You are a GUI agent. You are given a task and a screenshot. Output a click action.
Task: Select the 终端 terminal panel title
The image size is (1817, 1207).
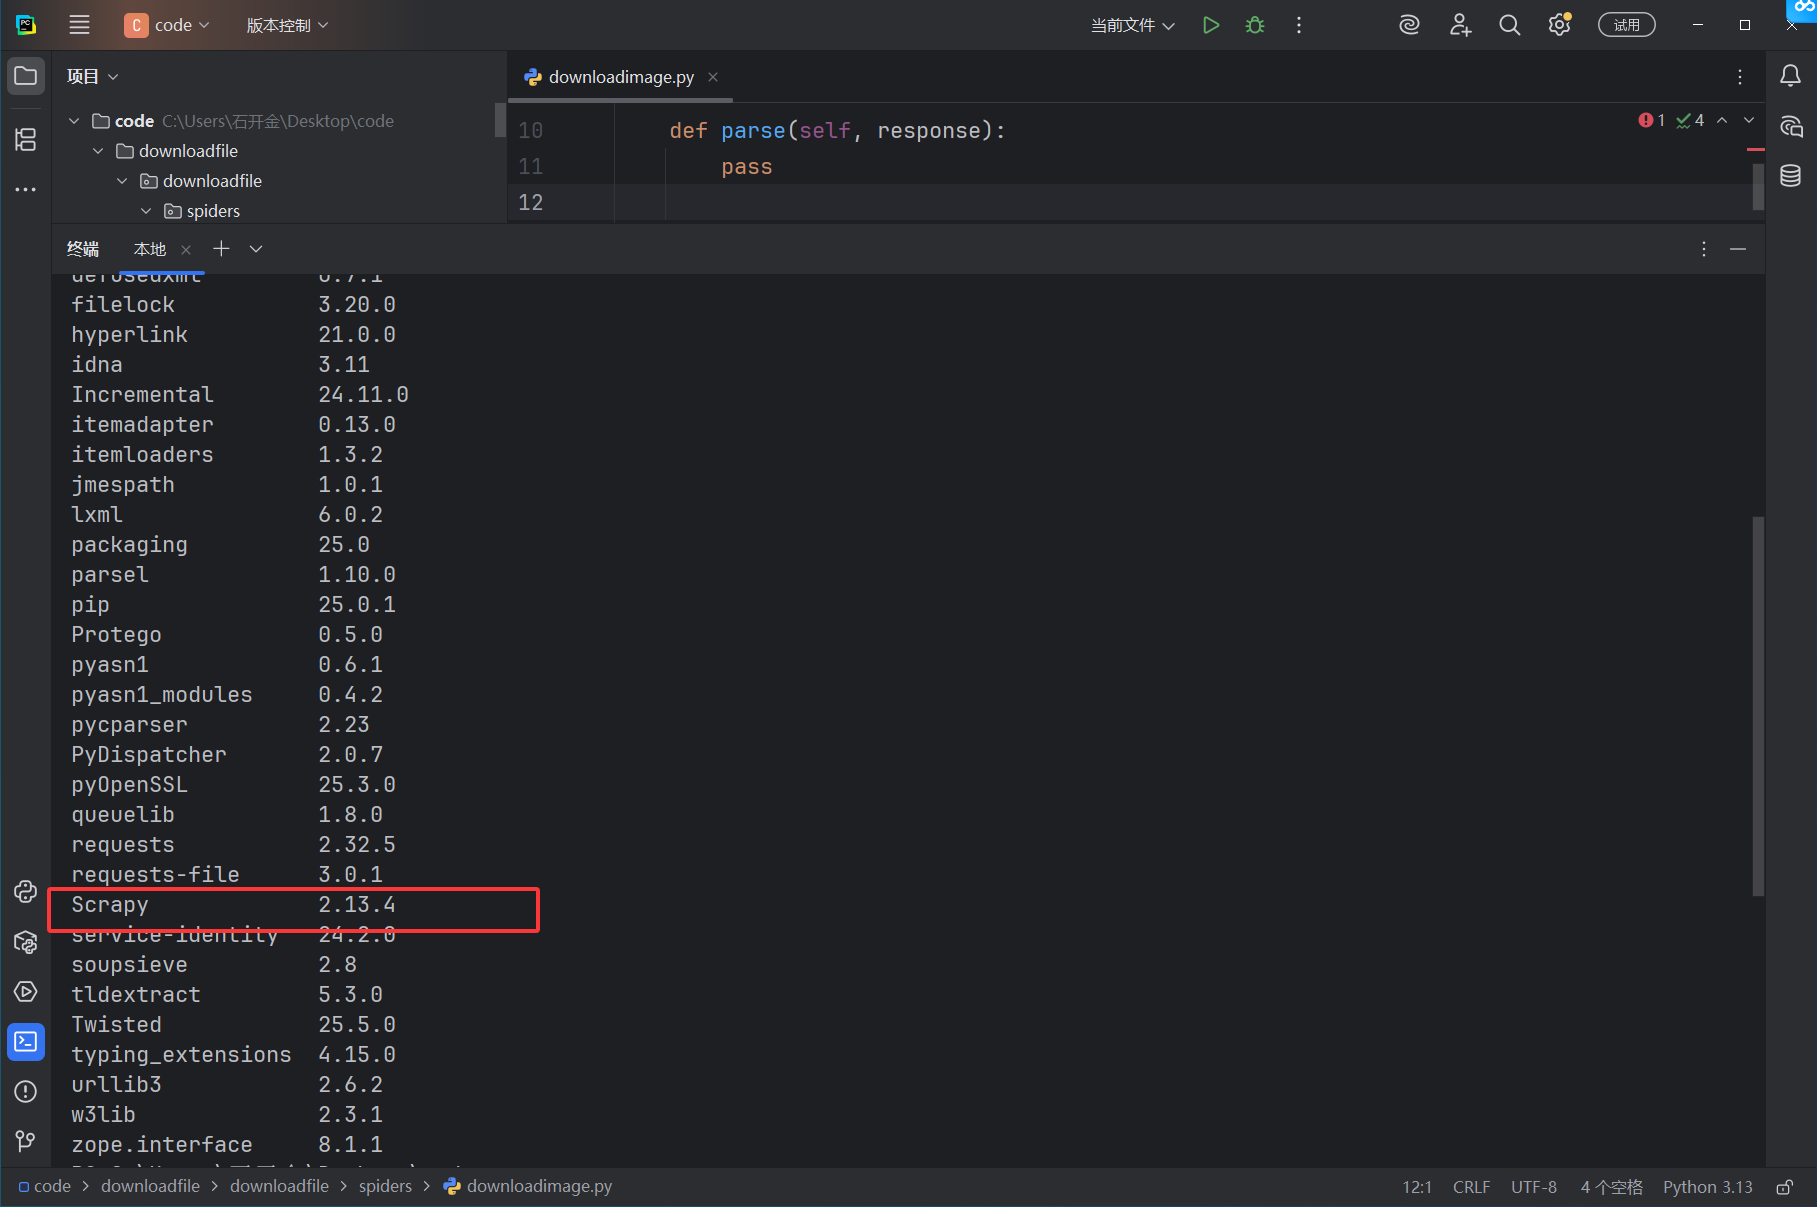pyautogui.click(x=83, y=249)
